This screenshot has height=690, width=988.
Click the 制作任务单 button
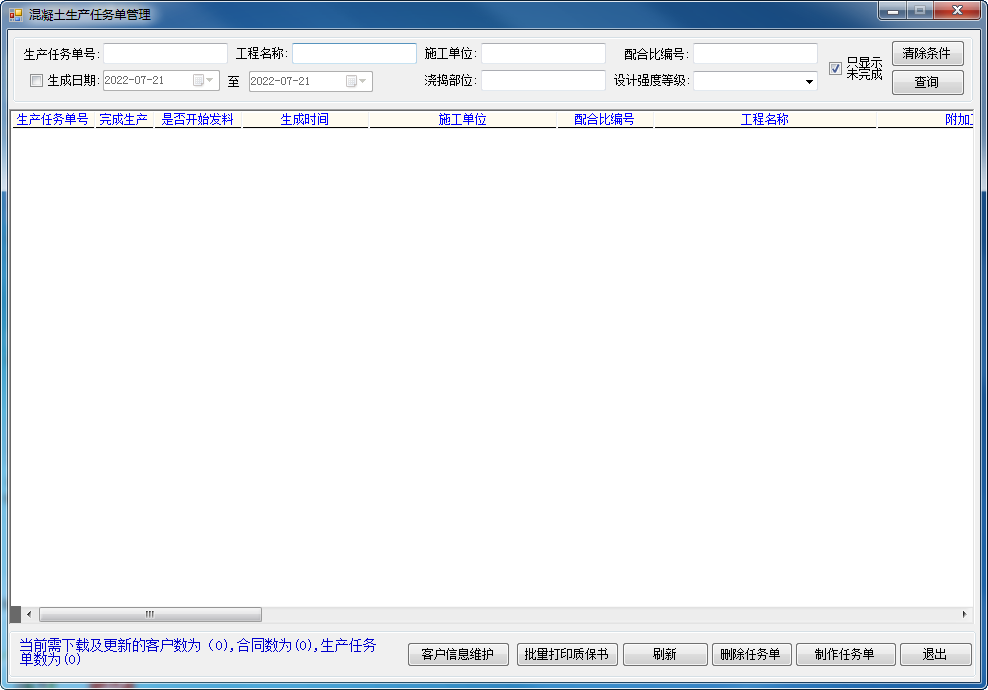pyautogui.click(x=844, y=655)
